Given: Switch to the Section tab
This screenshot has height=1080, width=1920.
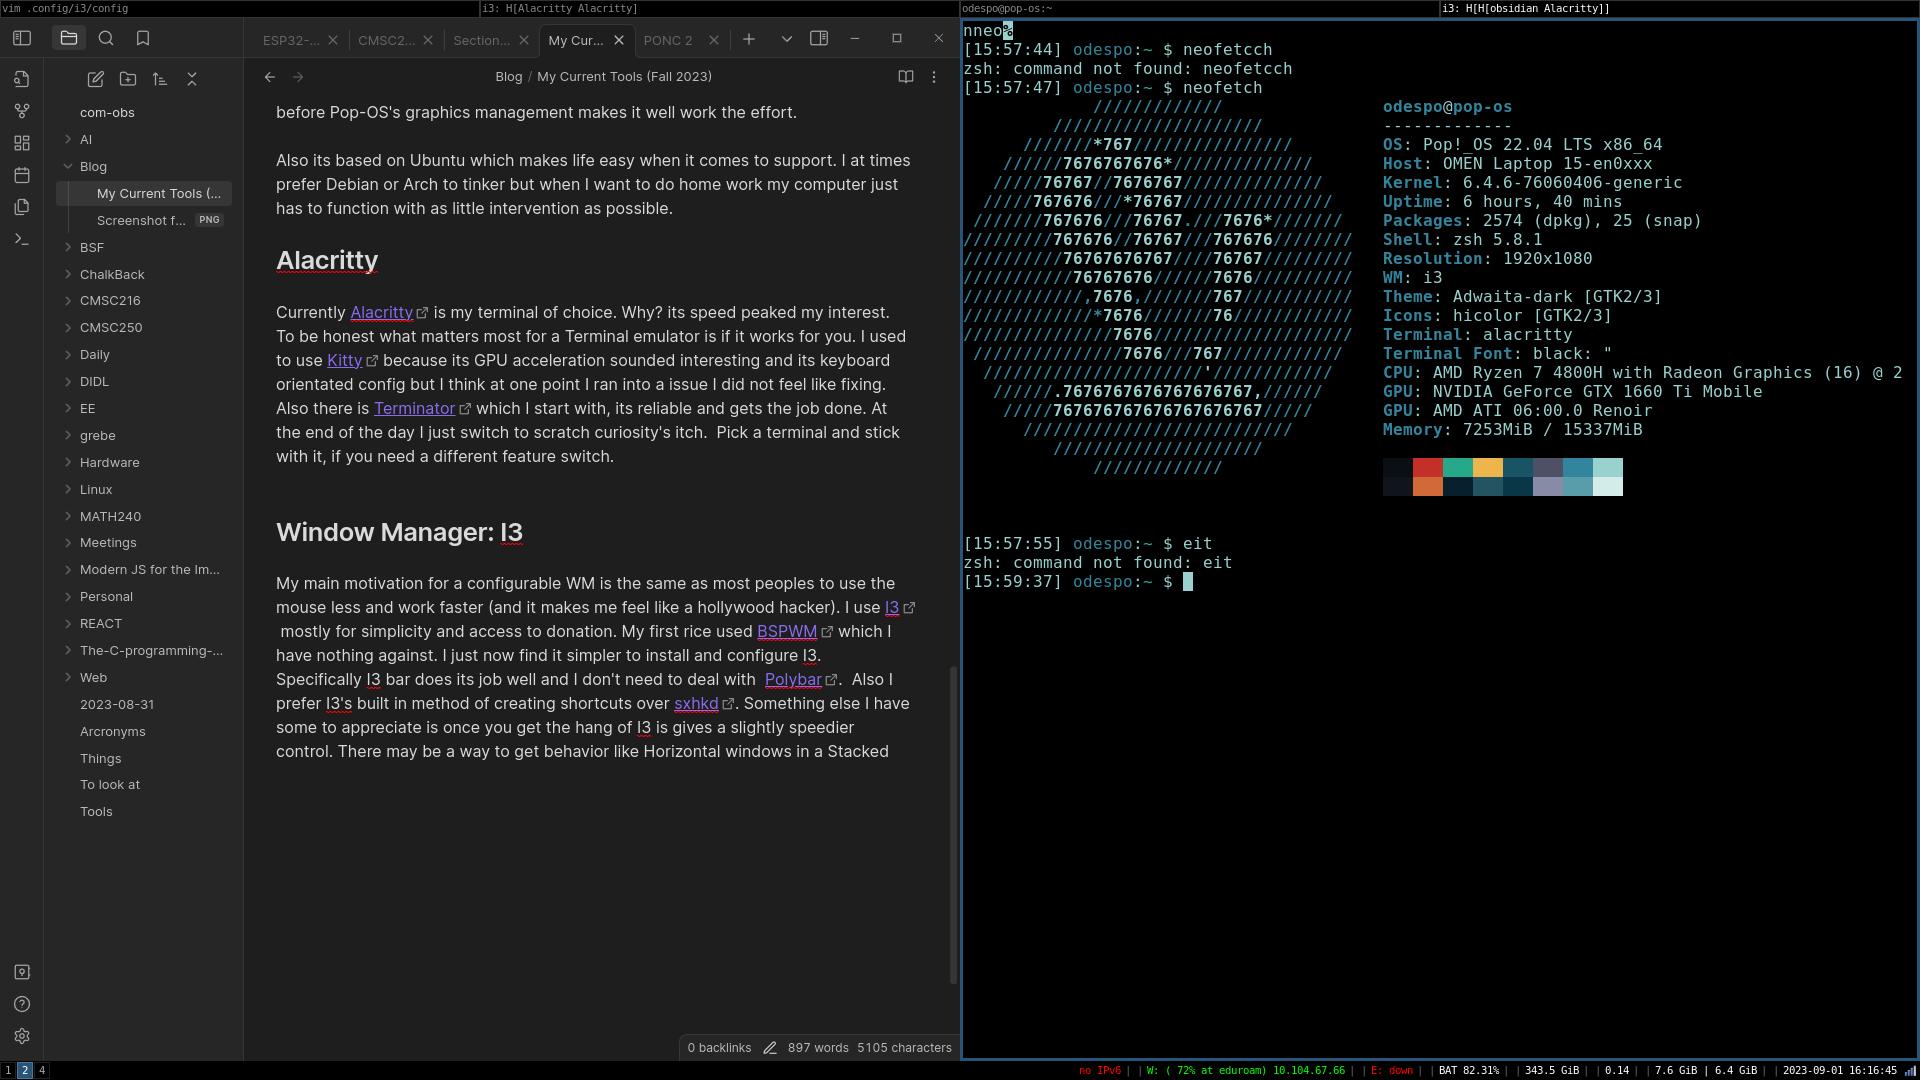Looking at the screenshot, I should tap(481, 40).
